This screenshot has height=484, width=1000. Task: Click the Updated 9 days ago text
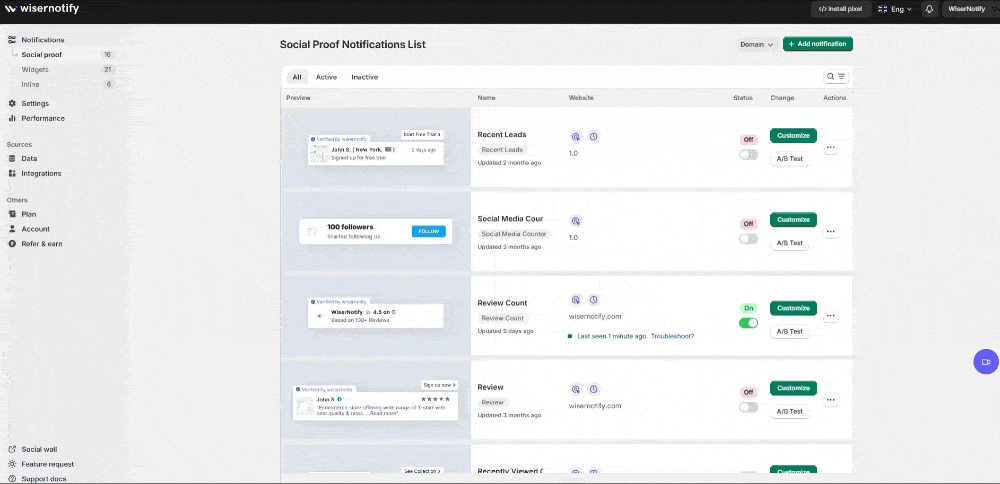tap(506, 331)
